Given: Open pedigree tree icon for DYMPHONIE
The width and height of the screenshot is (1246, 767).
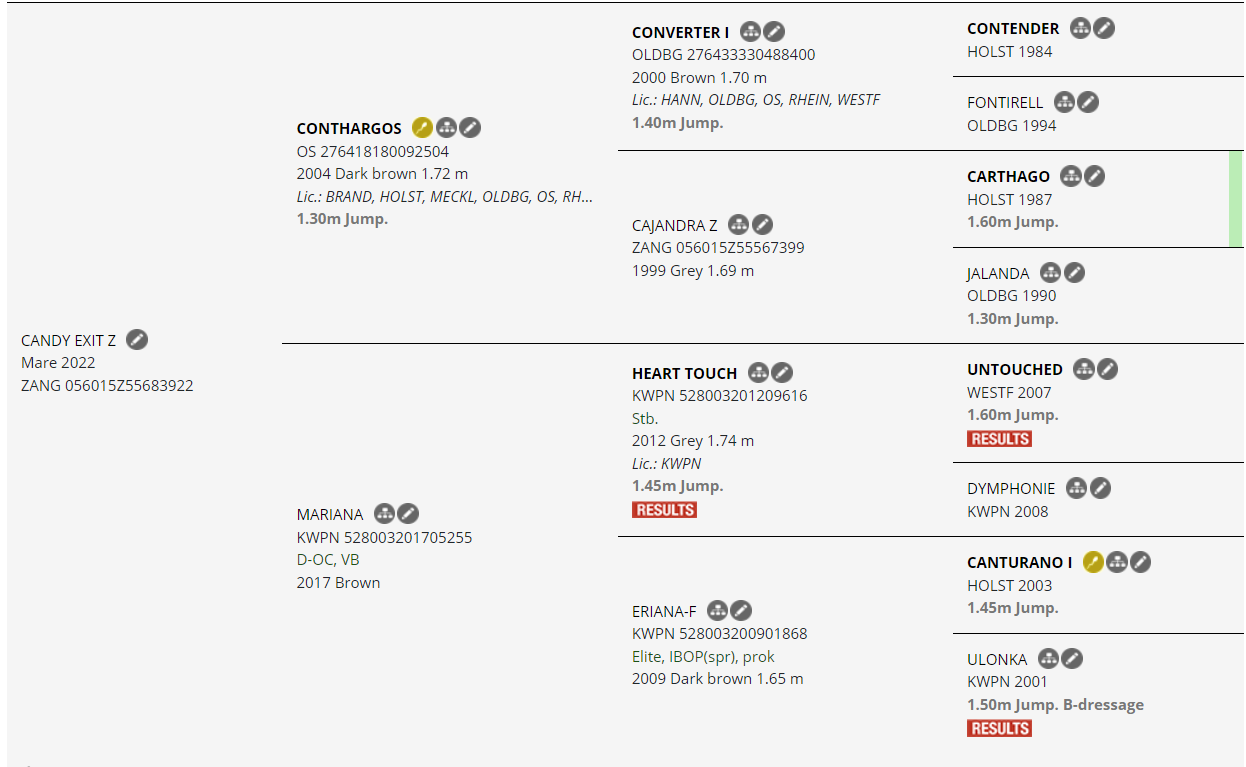Looking at the screenshot, I should [x=1076, y=488].
